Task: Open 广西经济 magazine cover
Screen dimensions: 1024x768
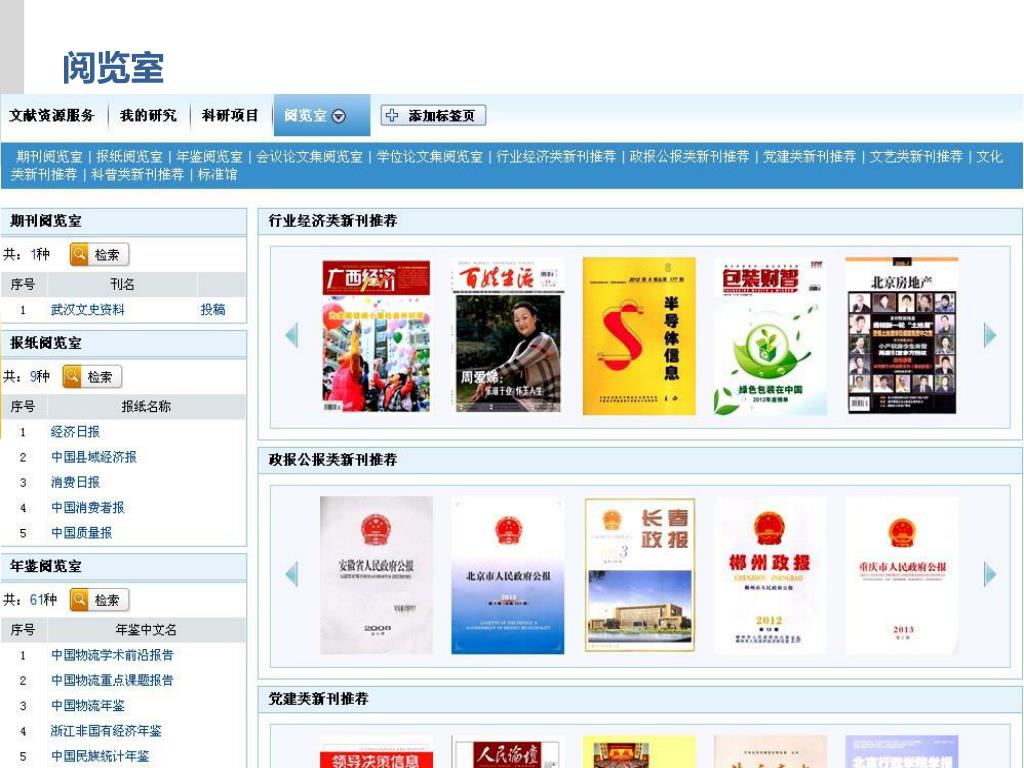Action: pyautogui.click(x=376, y=336)
